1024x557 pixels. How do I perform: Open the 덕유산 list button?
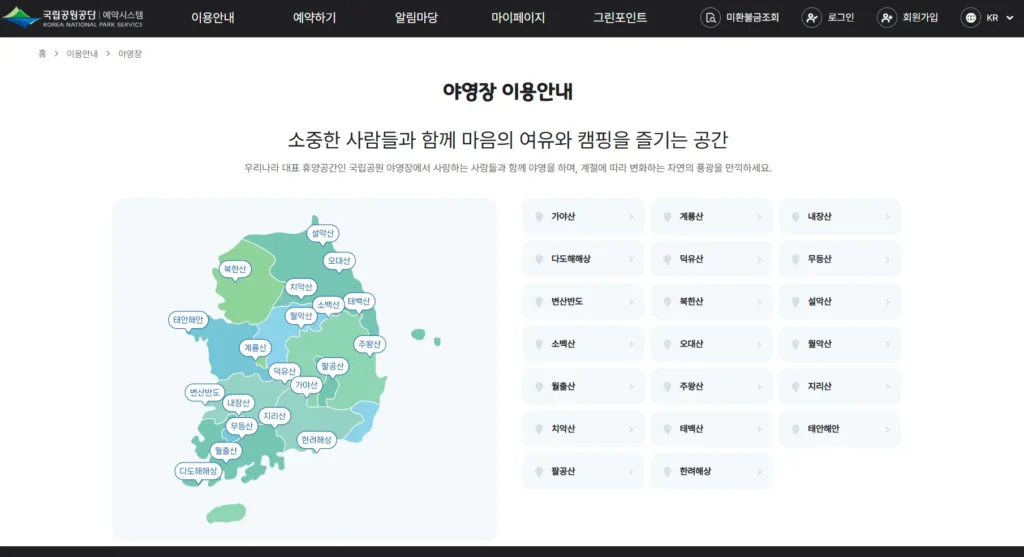coord(711,259)
